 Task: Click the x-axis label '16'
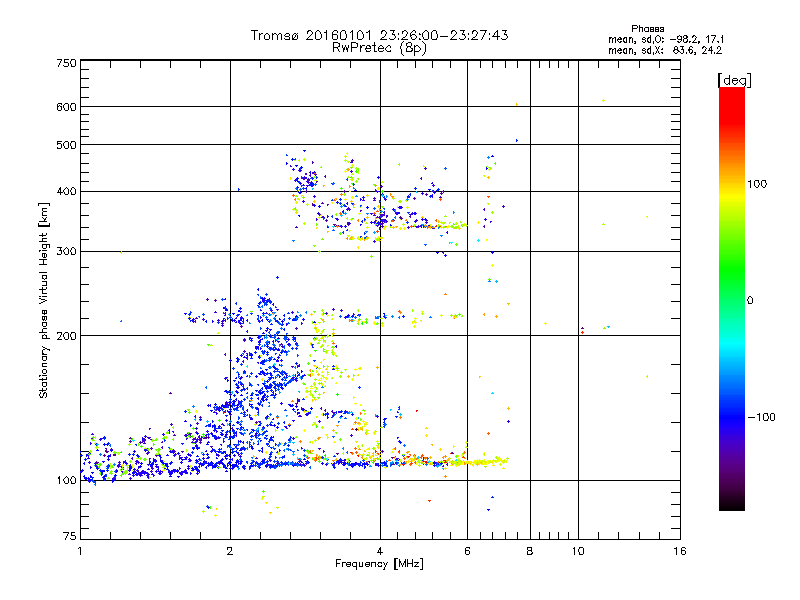[680, 551]
